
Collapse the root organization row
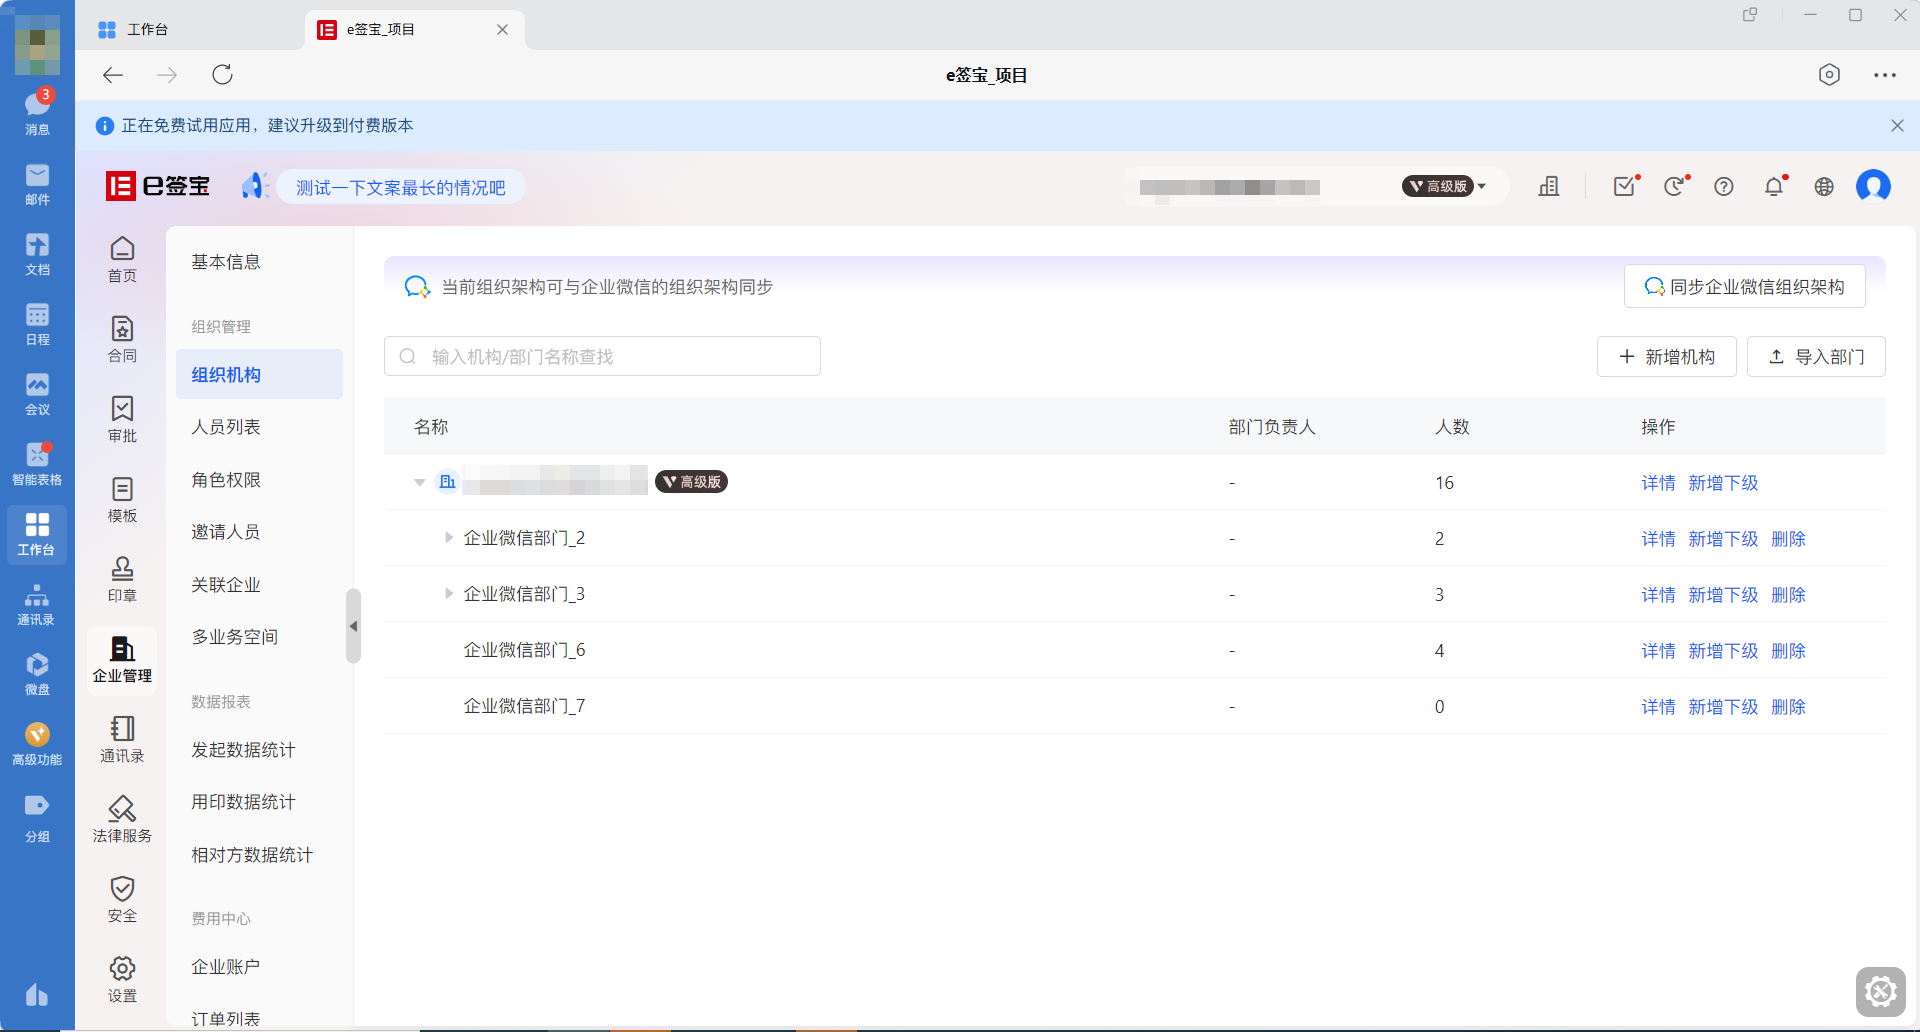point(420,483)
